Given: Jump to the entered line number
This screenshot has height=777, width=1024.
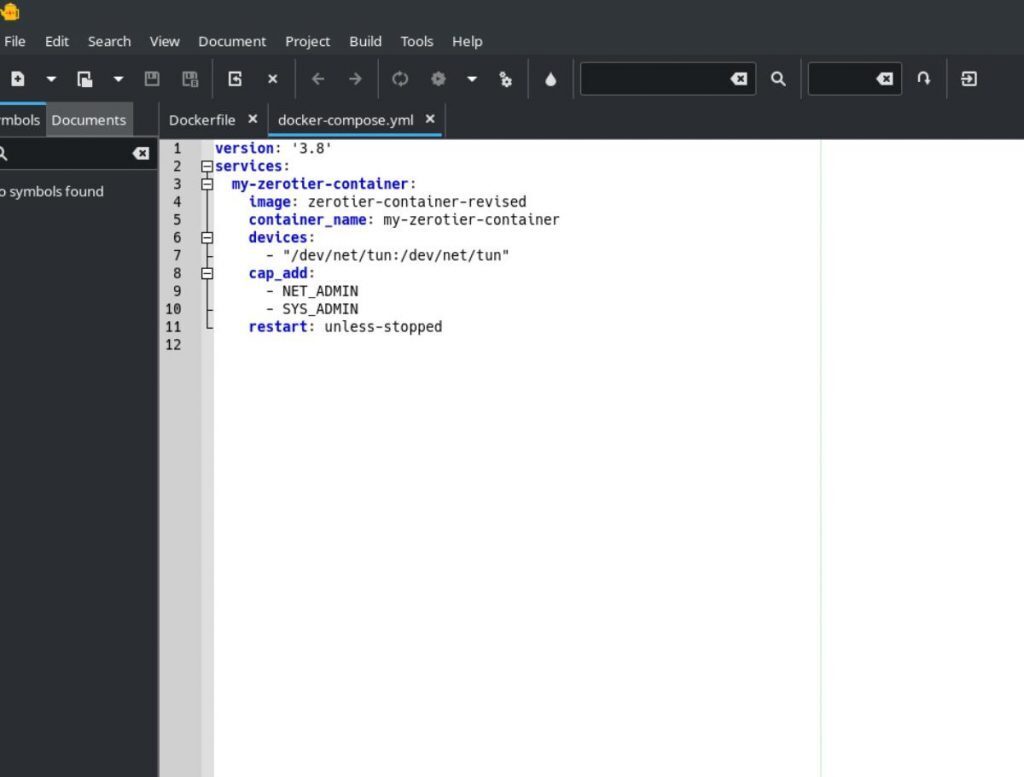Looking at the screenshot, I should (923, 78).
